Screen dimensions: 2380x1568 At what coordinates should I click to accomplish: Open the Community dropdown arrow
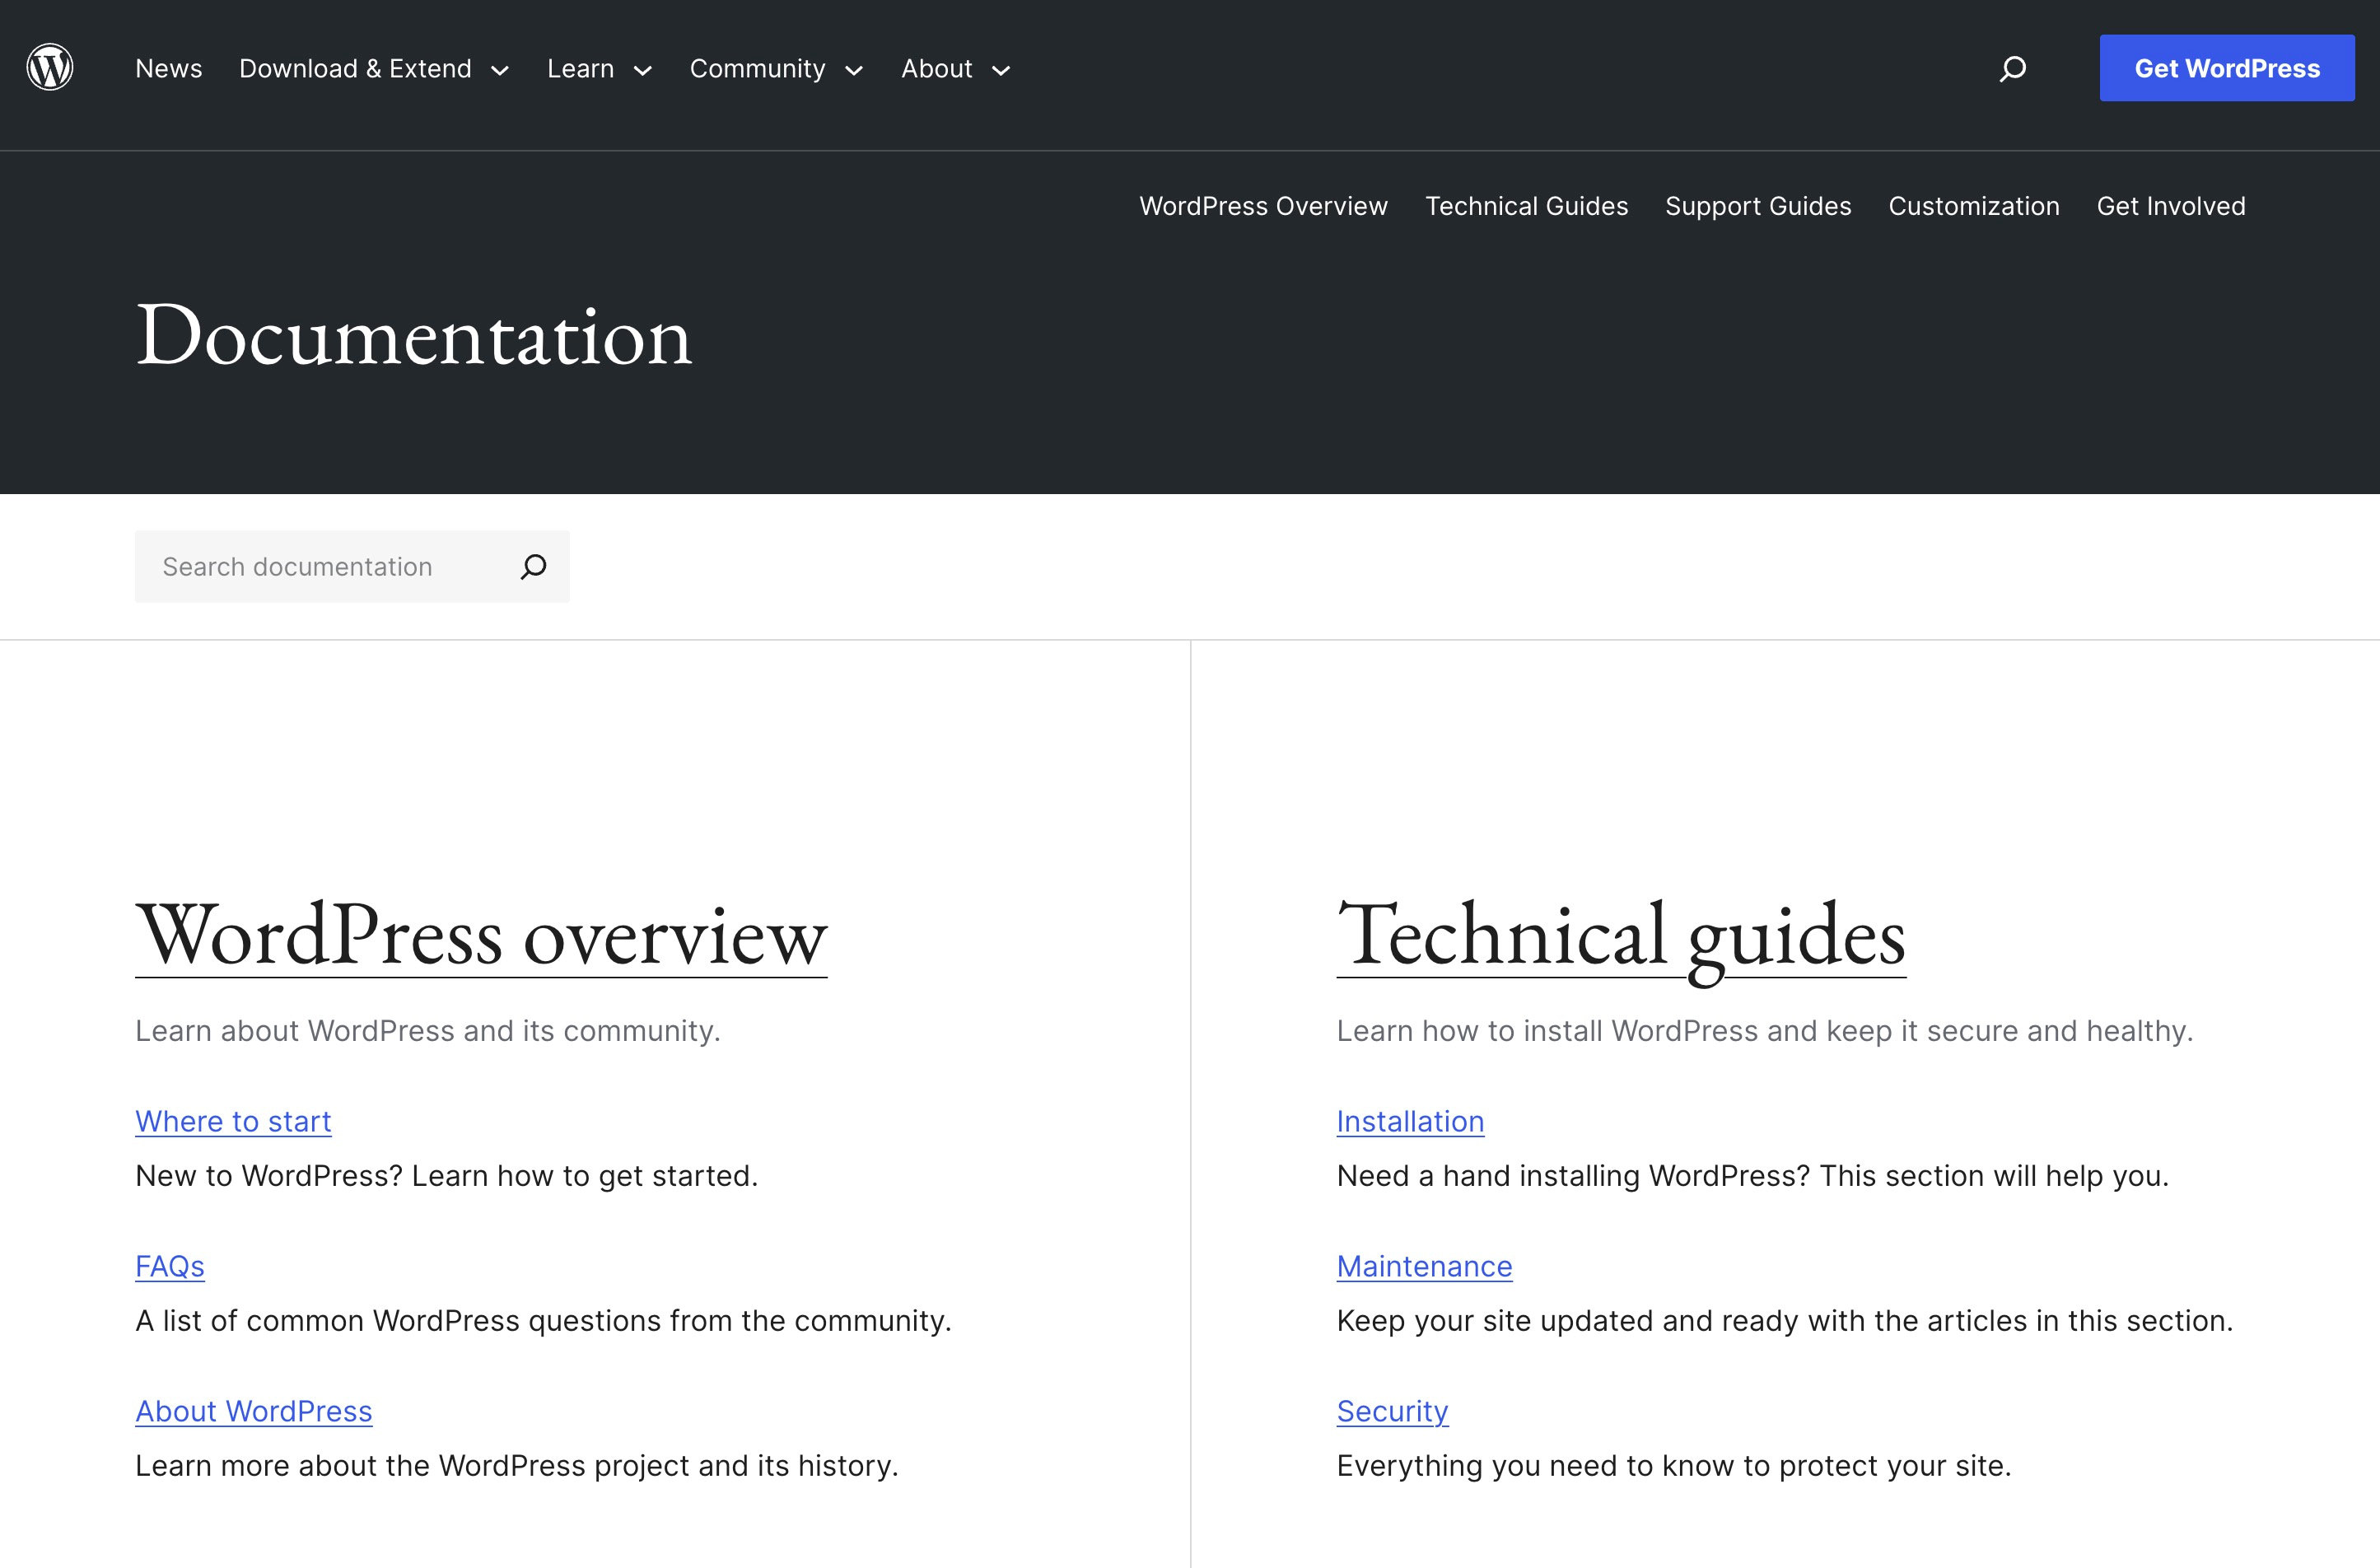click(x=853, y=70)
